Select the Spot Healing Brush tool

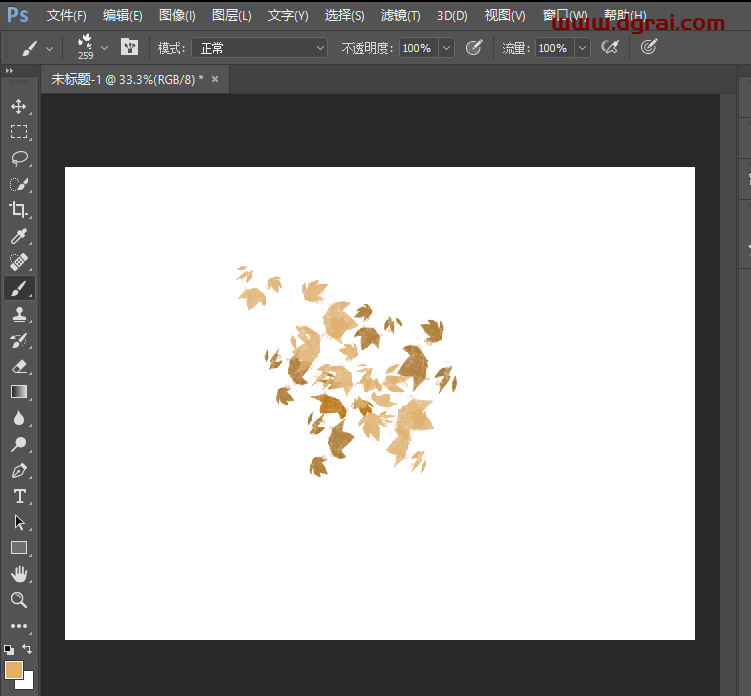click(x=19, y=262)
